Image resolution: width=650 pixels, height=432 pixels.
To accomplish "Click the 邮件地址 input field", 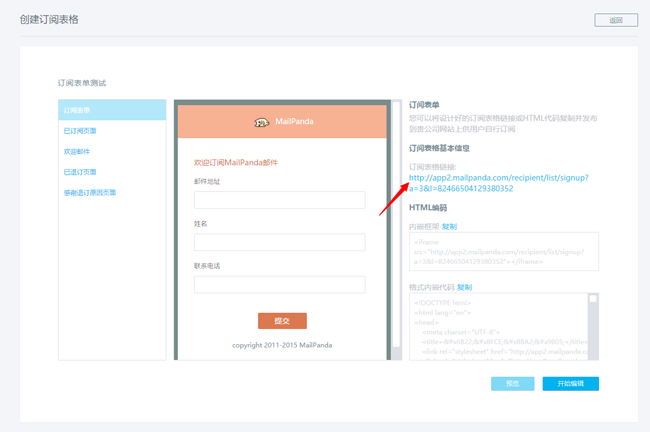I will (x=279, y=200).
